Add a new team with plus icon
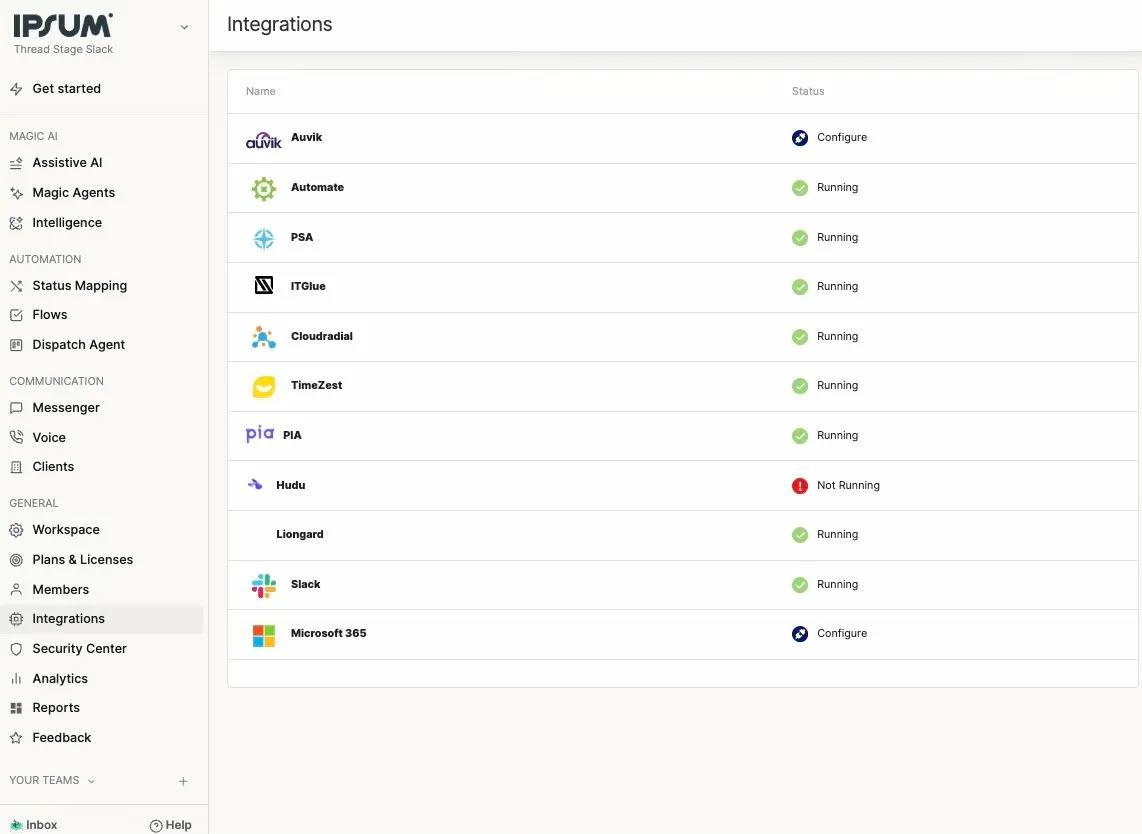This screenshot has height=834, width=1142. pos(184,781)
